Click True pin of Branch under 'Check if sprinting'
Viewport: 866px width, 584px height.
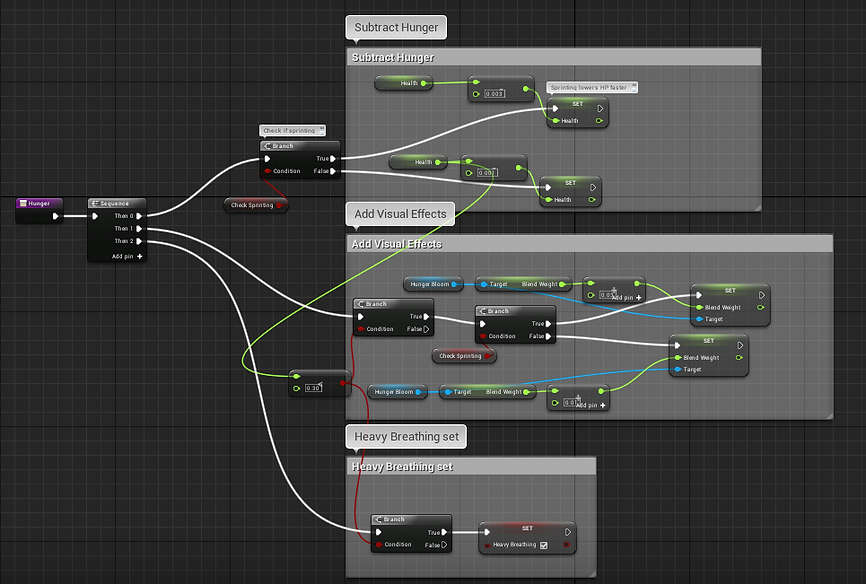click(x=332, y=159)
